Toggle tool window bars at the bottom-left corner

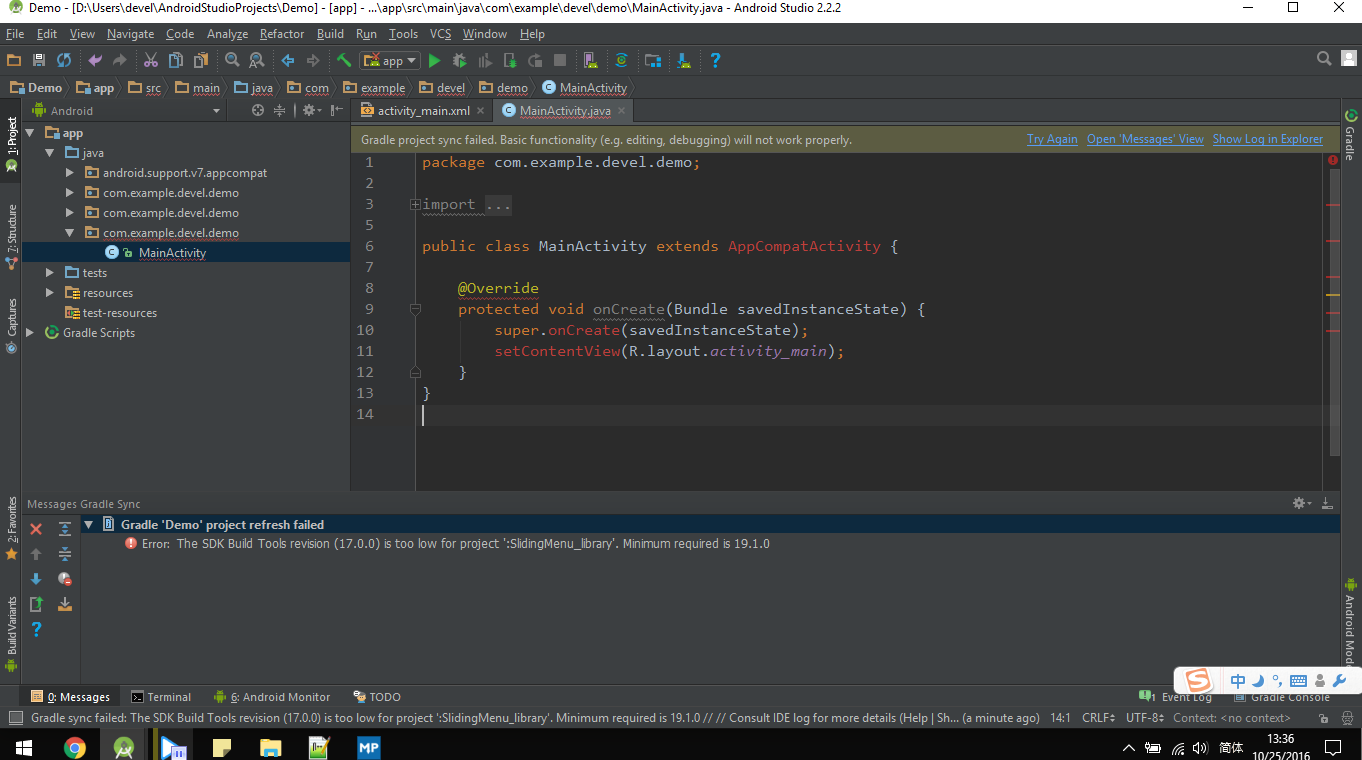14,718
